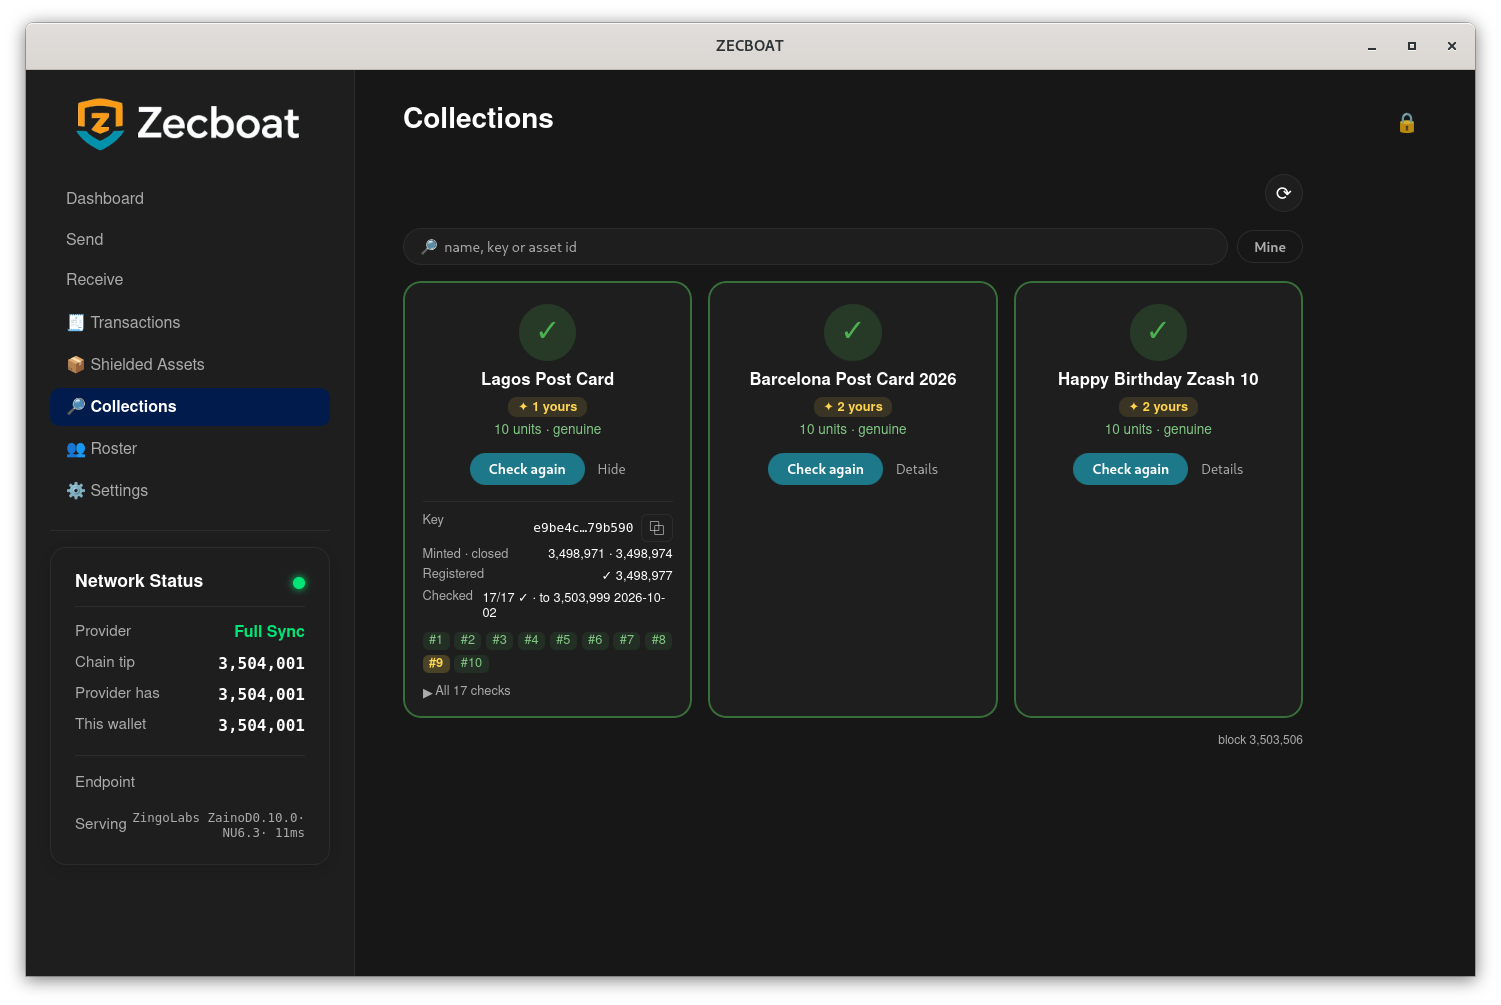Click the Checked 17/17 status text

tap(574, 605)
